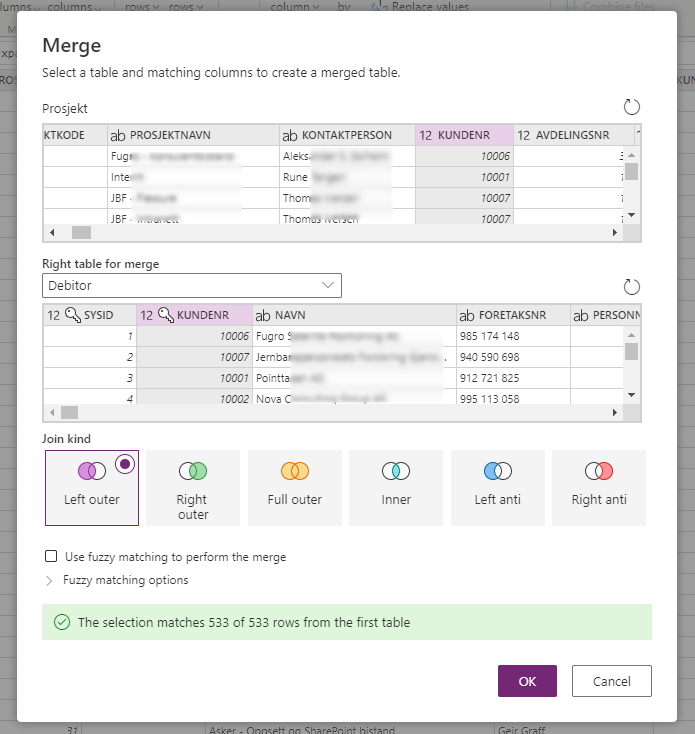Select the Left outer radio button
Image resolution: width=695 pixels, height=734 pixels.
(x=125, y=464)
